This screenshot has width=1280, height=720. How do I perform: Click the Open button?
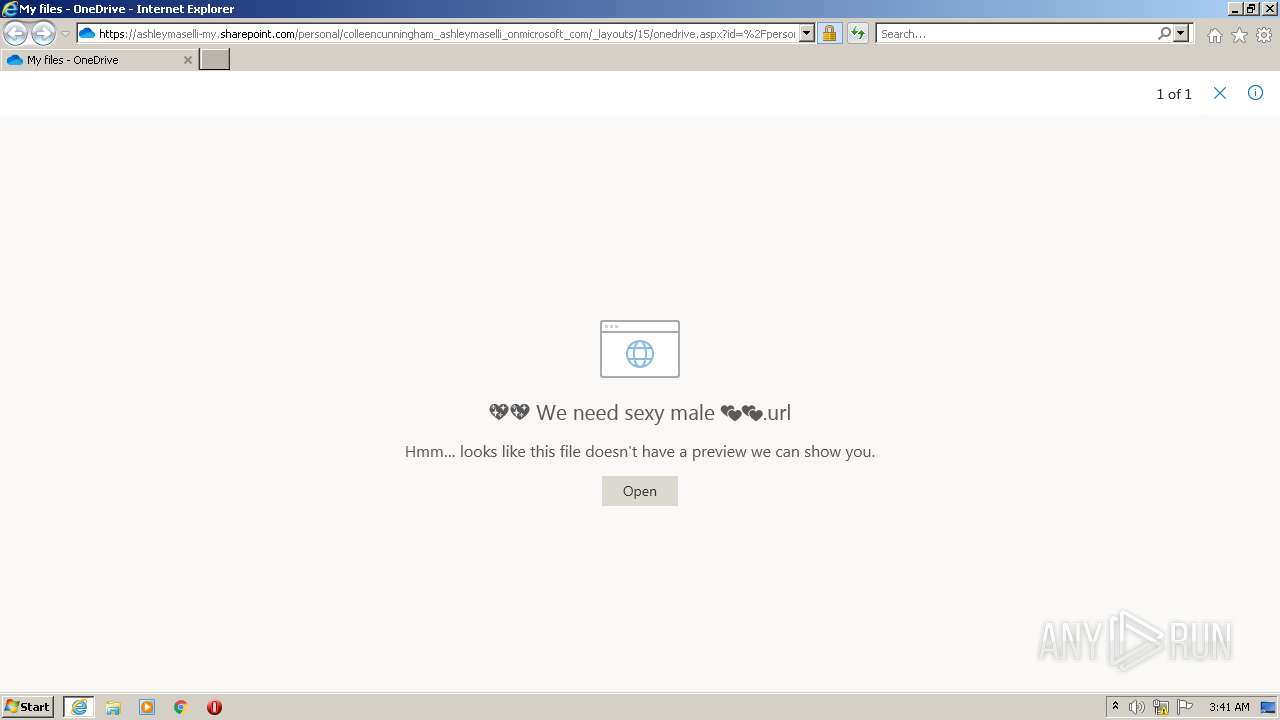point(640,491)
